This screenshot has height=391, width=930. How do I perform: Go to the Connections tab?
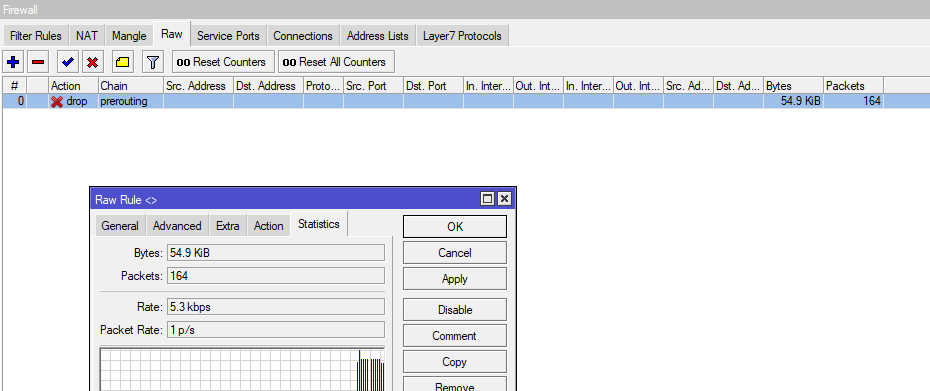point(303,36)
